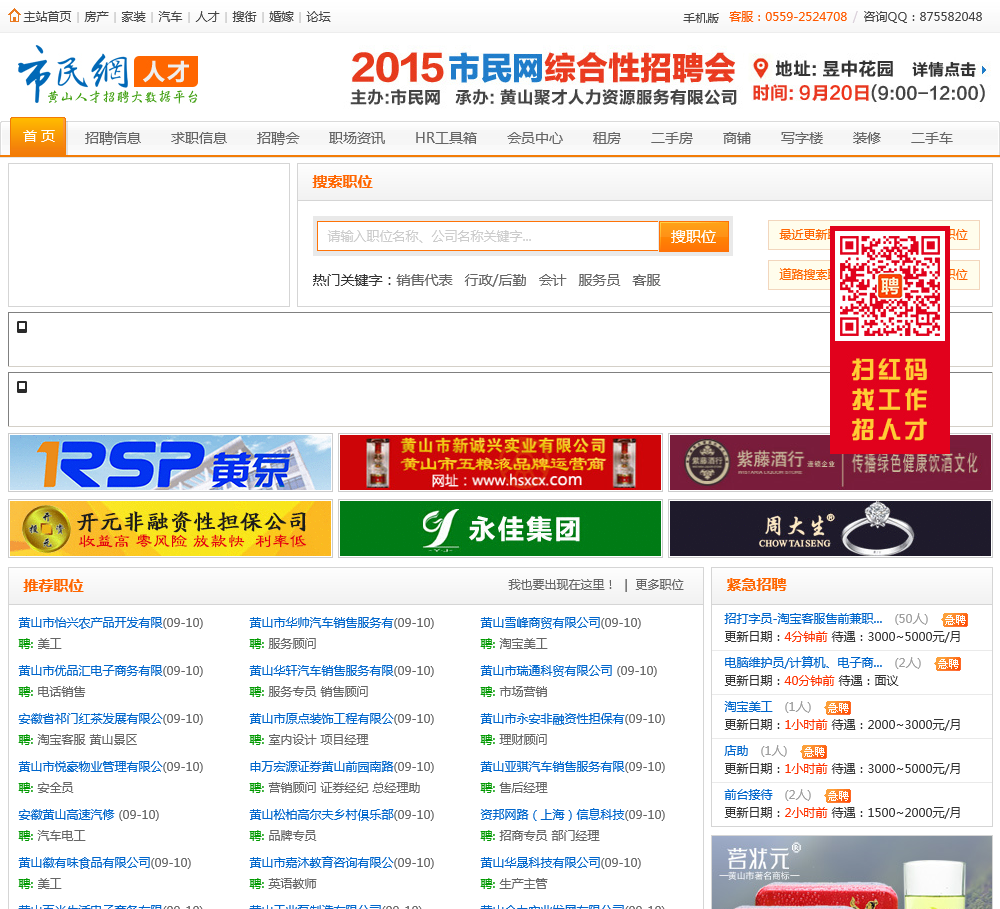Open the 周大生 Chow Tai Seng ad

[830, 528]
